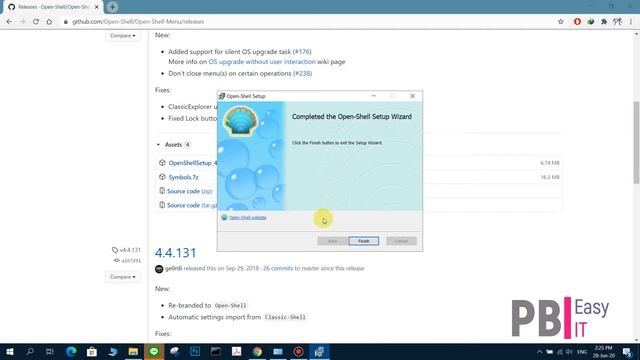Download the OpenShellSetup installer asset
The image size is (640, 360).
tap(193, 163)
